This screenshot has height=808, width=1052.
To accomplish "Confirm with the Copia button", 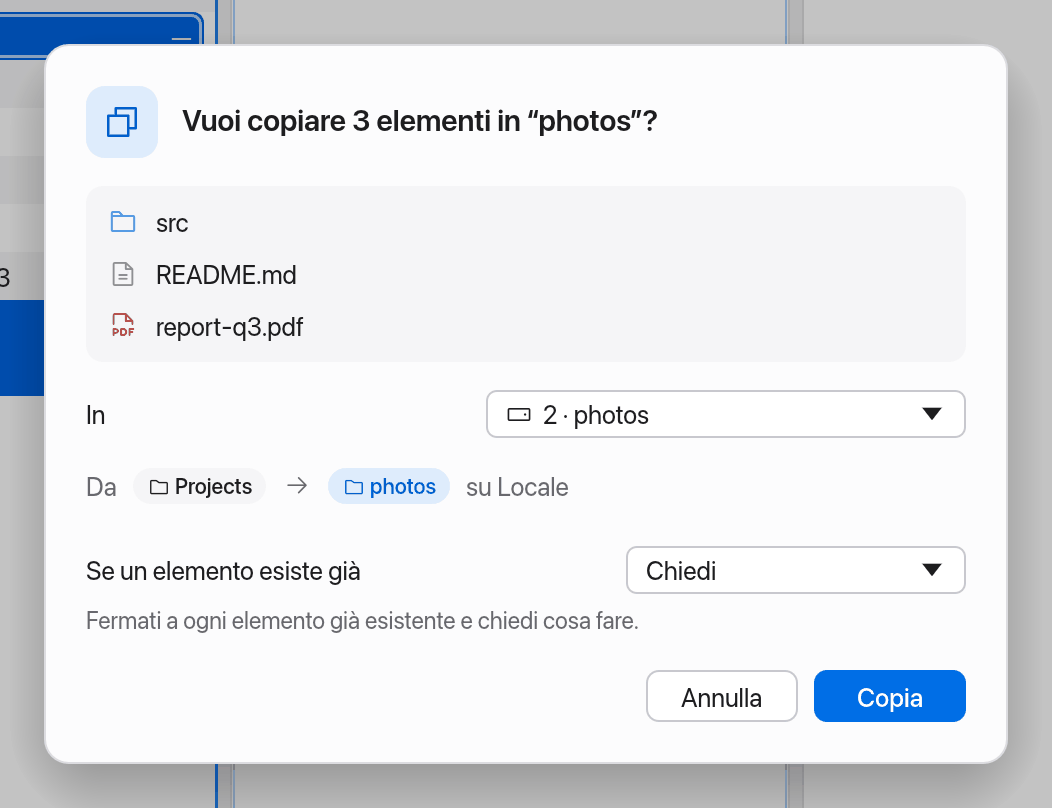I will coord(890,697).
